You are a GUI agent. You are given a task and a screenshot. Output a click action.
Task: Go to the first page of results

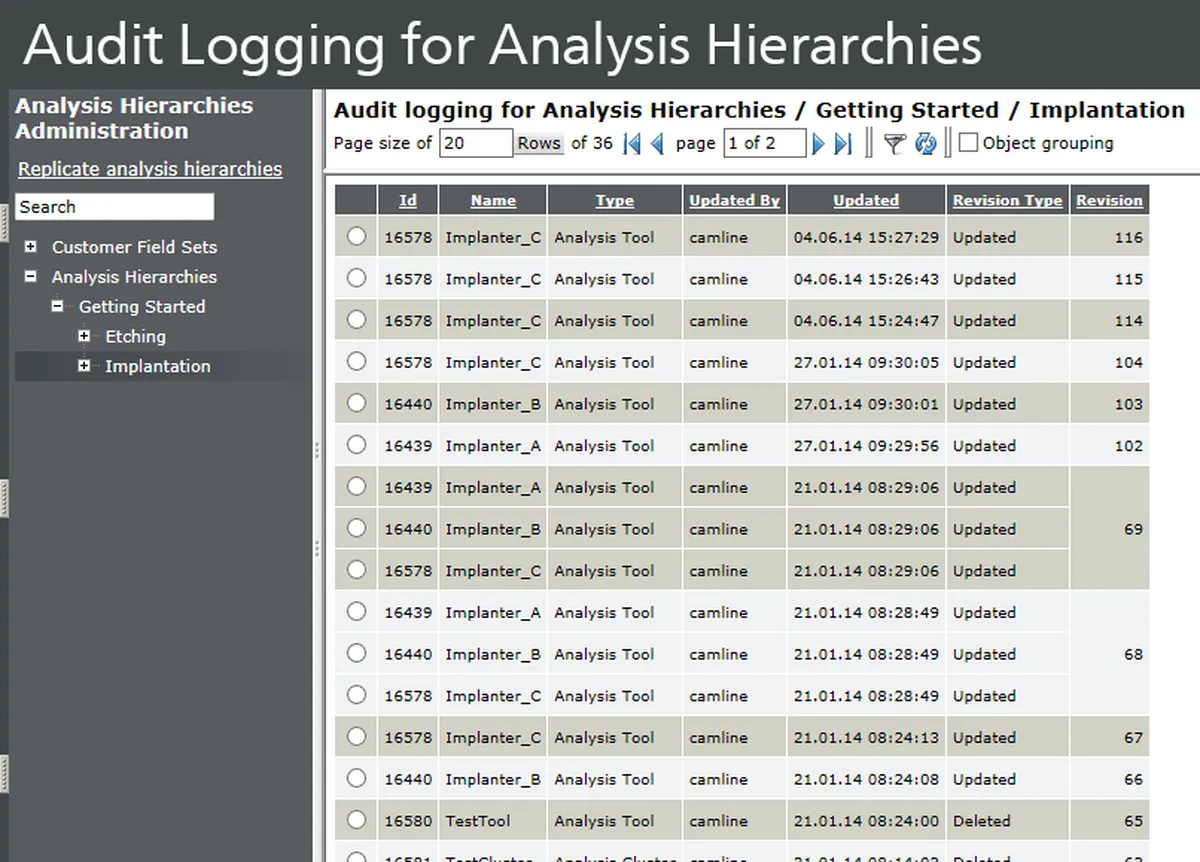click(x=631, y=144)
